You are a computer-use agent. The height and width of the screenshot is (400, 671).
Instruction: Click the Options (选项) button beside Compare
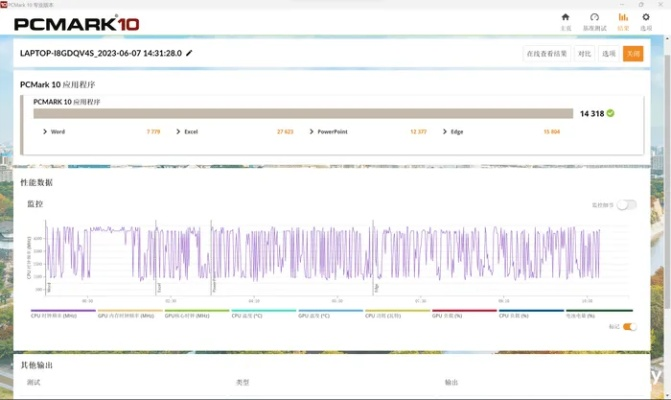click(x=608, y=54)
